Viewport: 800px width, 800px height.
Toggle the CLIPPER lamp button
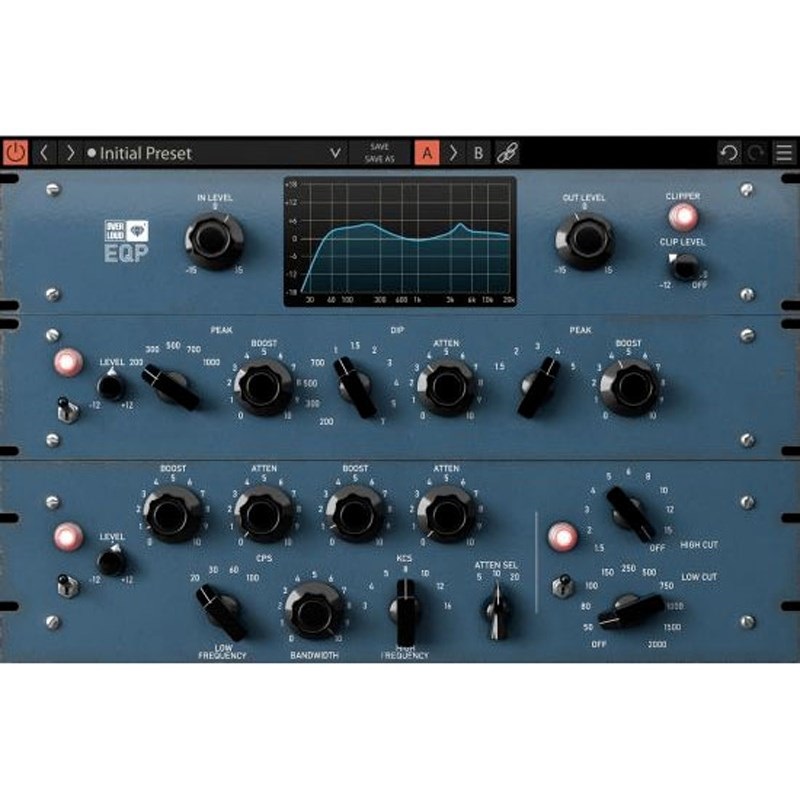[x=683, y=217]
